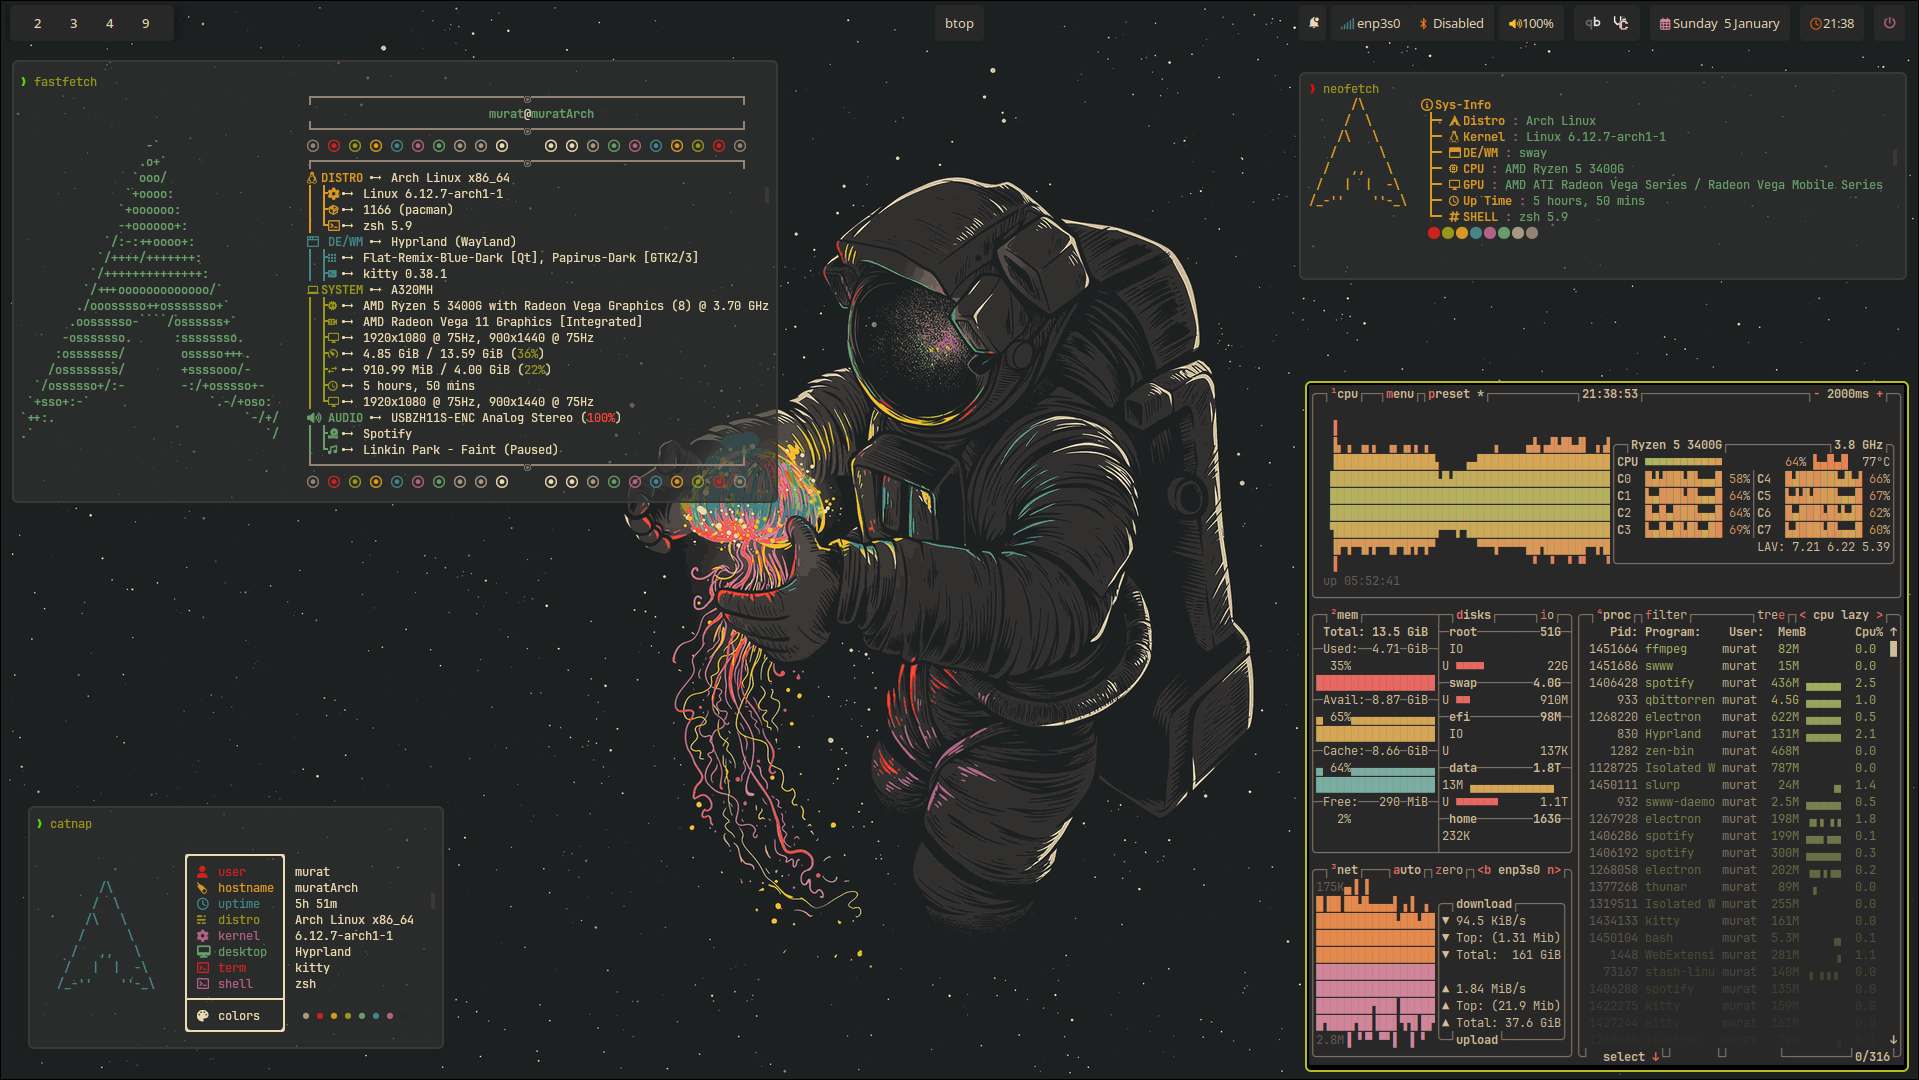Click the Cpu% up arrow in proc header

click(x=1893, y=632)
